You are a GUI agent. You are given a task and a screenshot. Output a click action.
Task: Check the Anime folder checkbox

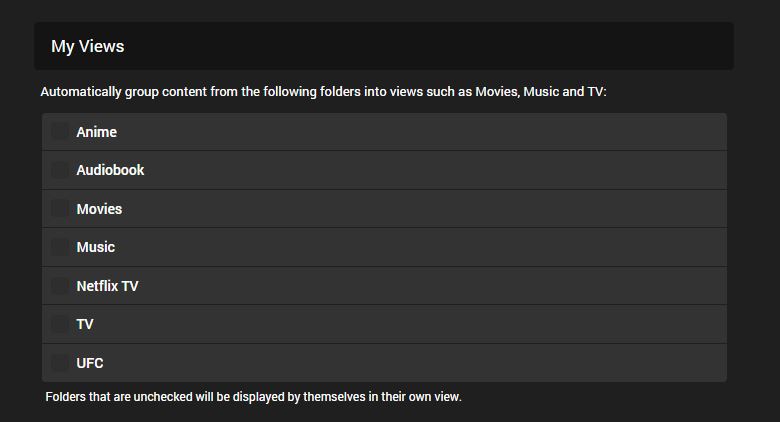pos(61,132)
